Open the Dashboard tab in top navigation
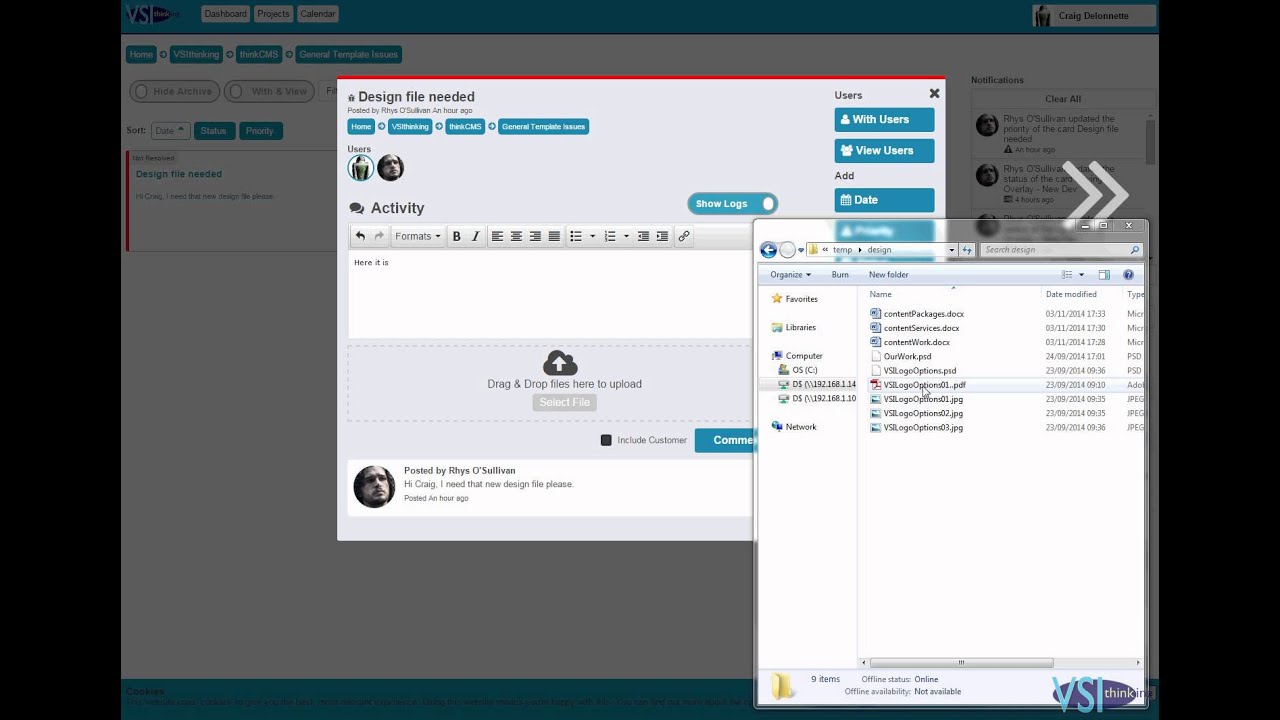 click(x=225, y=14)
